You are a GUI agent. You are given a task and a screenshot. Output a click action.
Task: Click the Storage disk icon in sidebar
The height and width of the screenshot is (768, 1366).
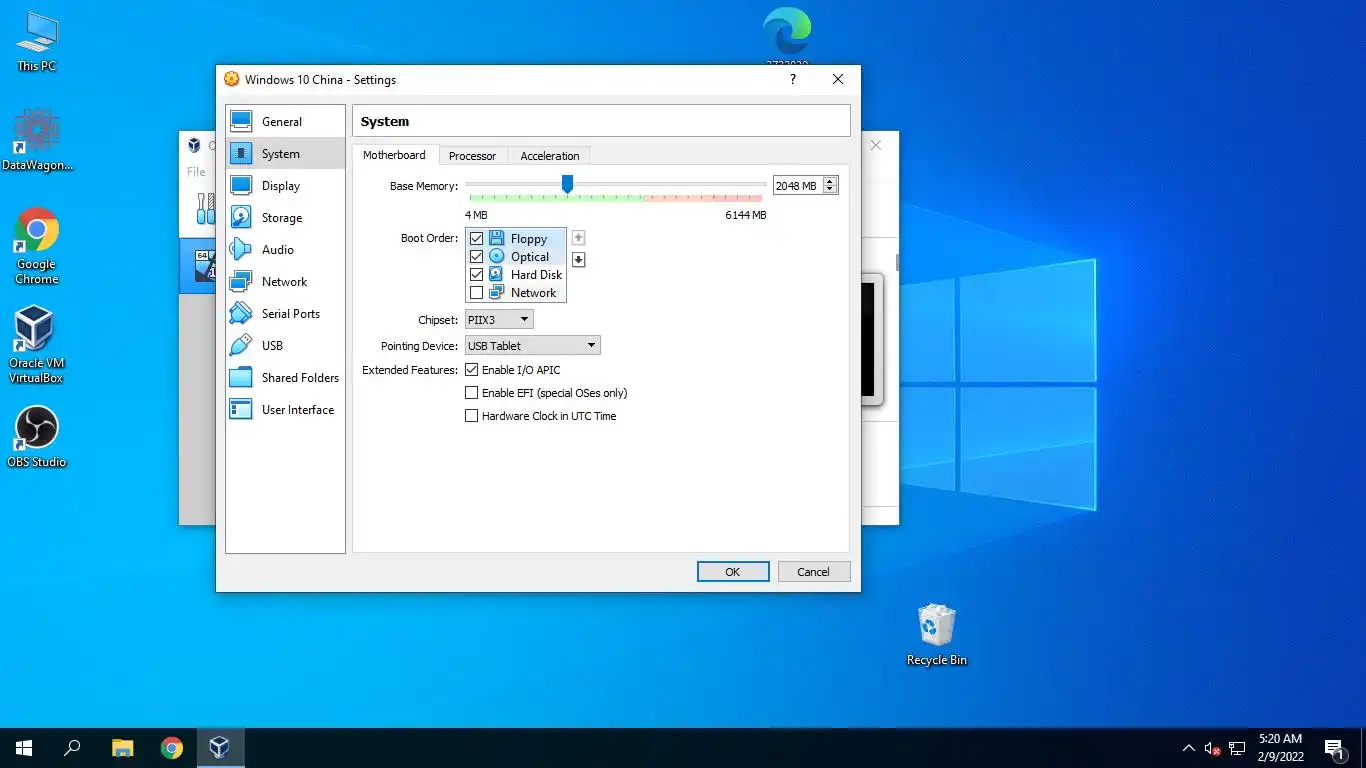(241, 217)
